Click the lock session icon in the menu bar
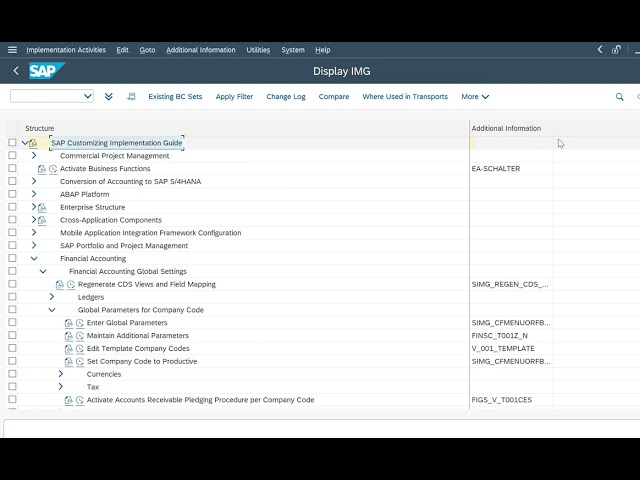Image resolution: width=640 pixels, height=480 pixels. 616,50
